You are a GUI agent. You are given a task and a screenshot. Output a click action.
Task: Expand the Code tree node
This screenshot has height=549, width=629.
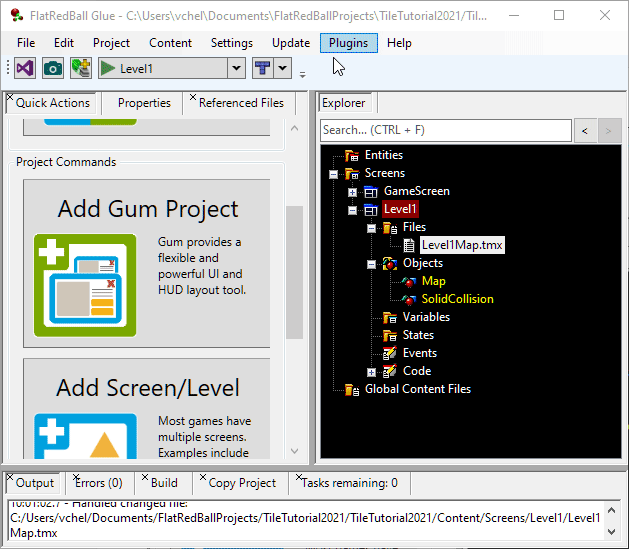point(371,372)
